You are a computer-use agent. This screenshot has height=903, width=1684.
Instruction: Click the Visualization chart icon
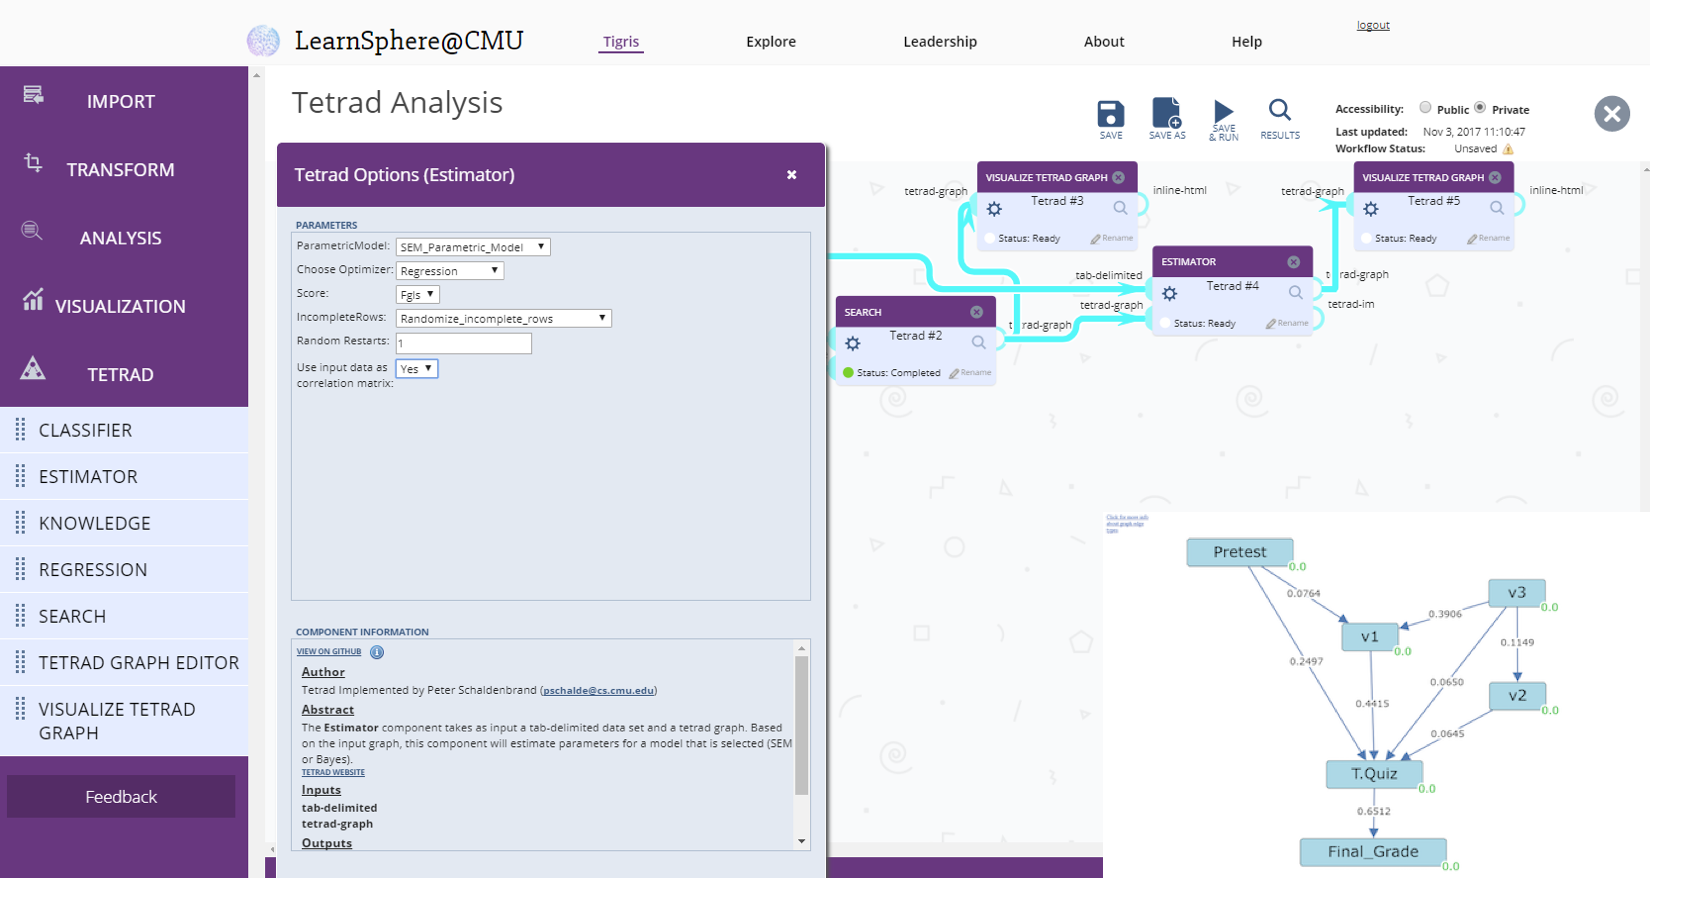pyautogui.click(x=33, y=299)
